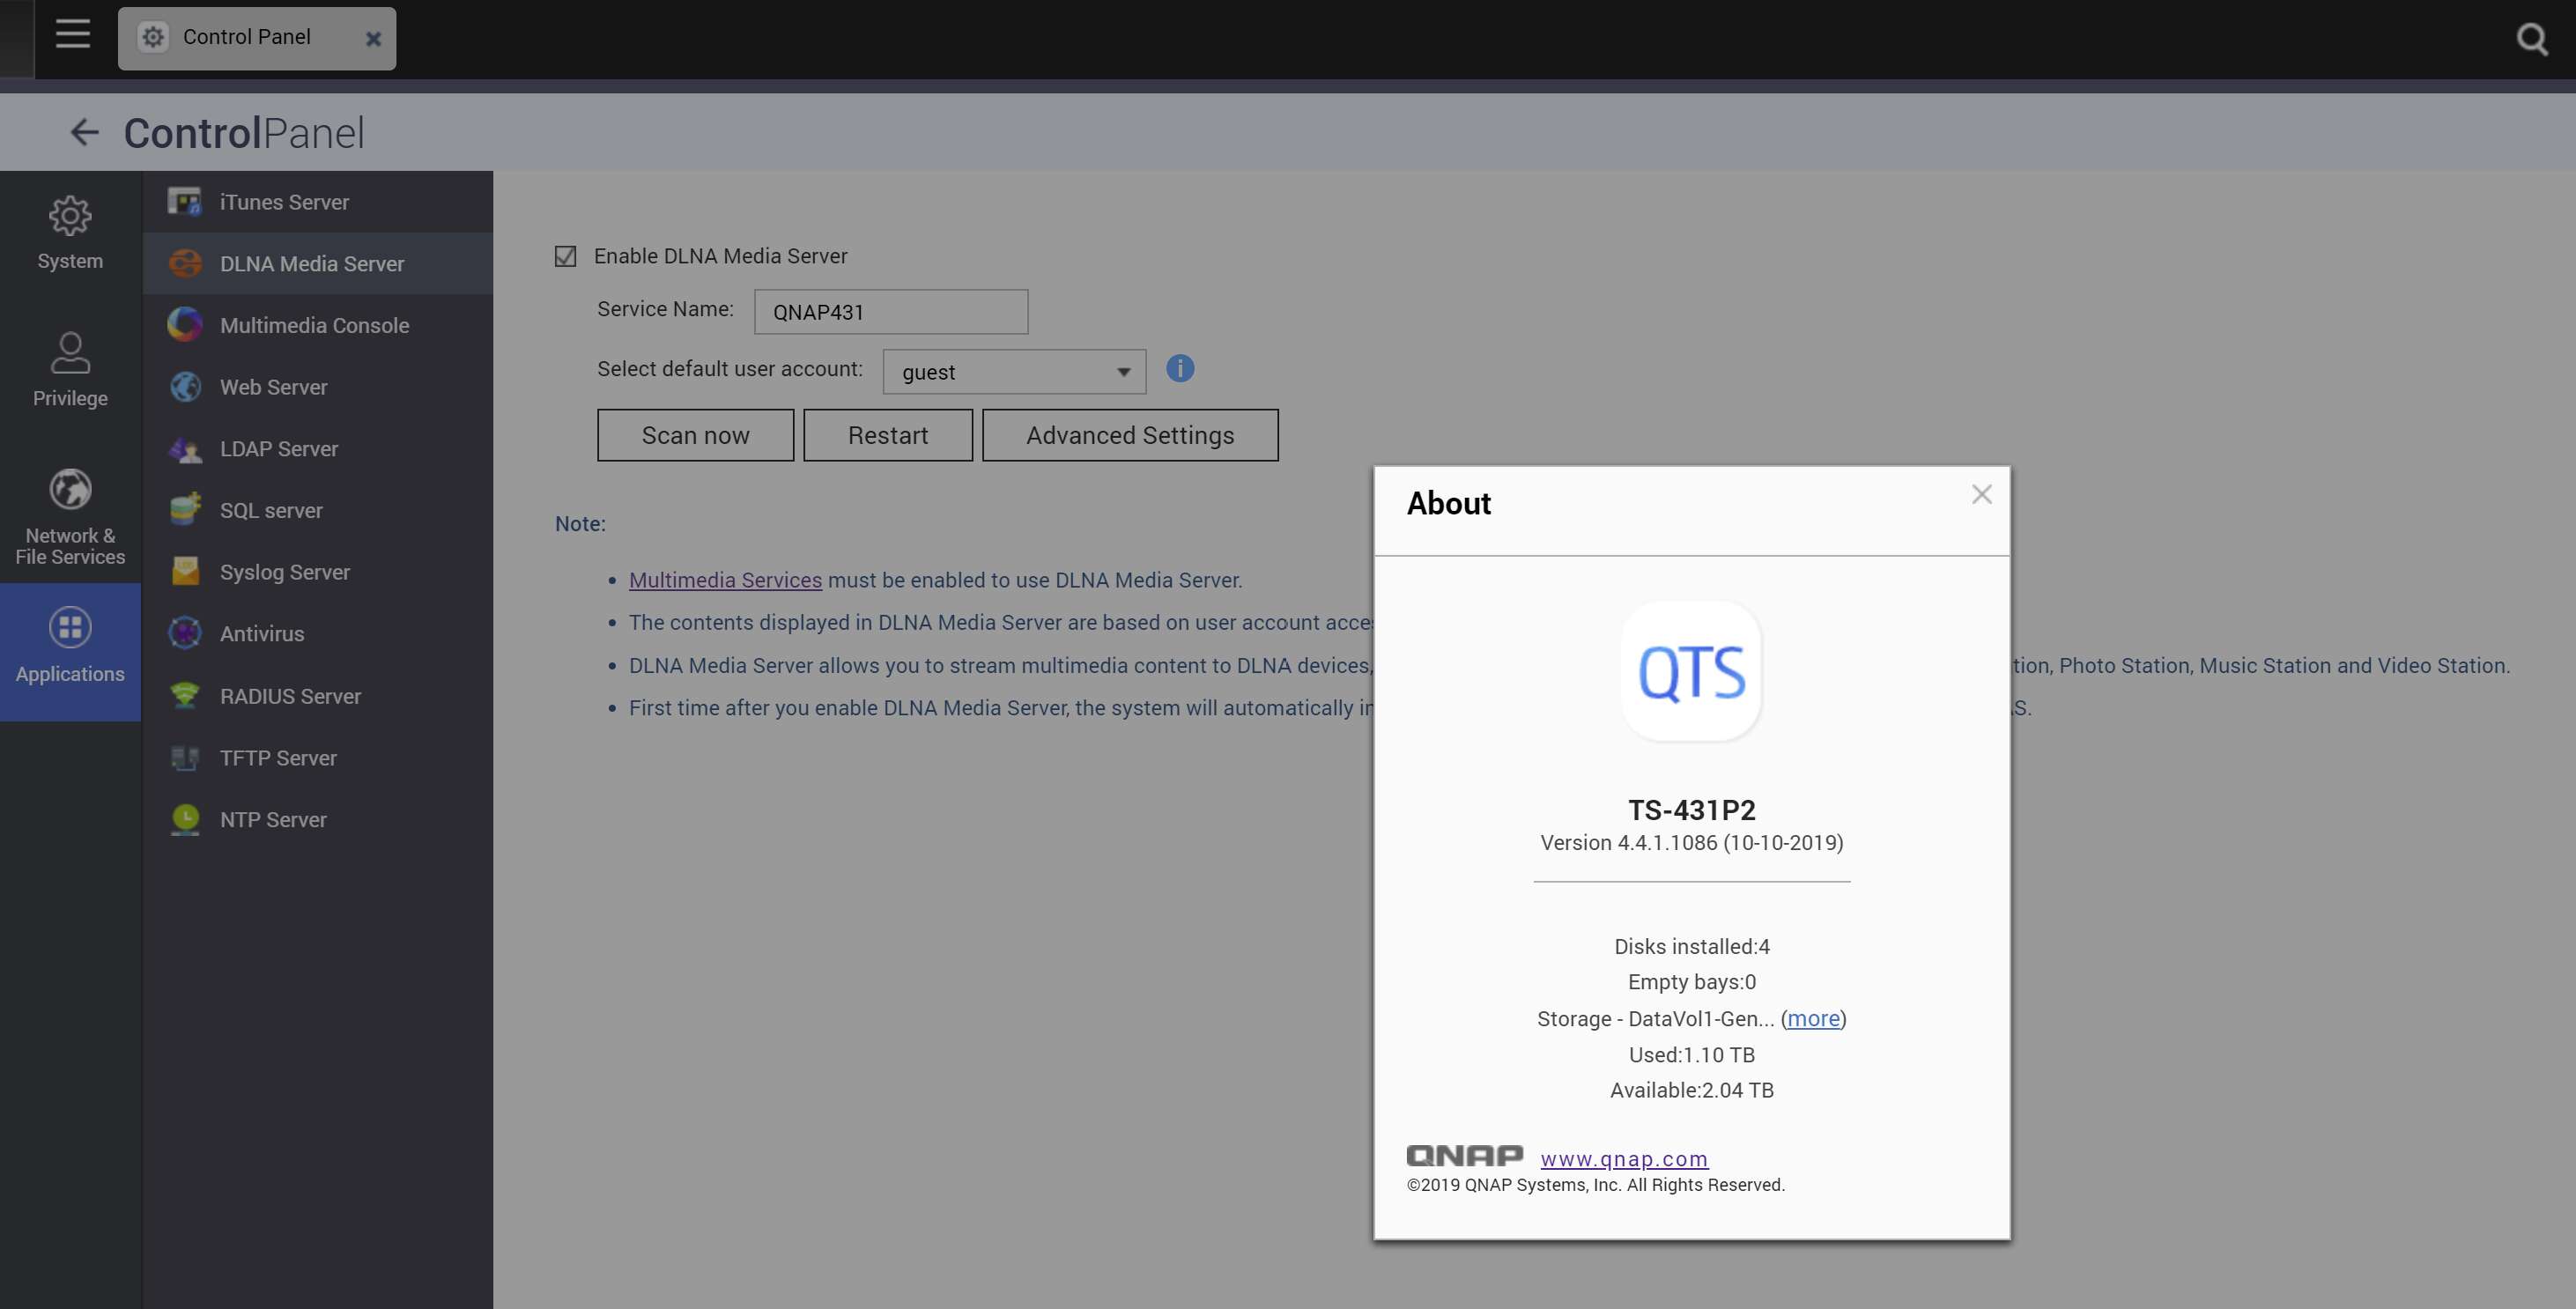Click 'Empty bays:0' text

(x=1691, y=982)
